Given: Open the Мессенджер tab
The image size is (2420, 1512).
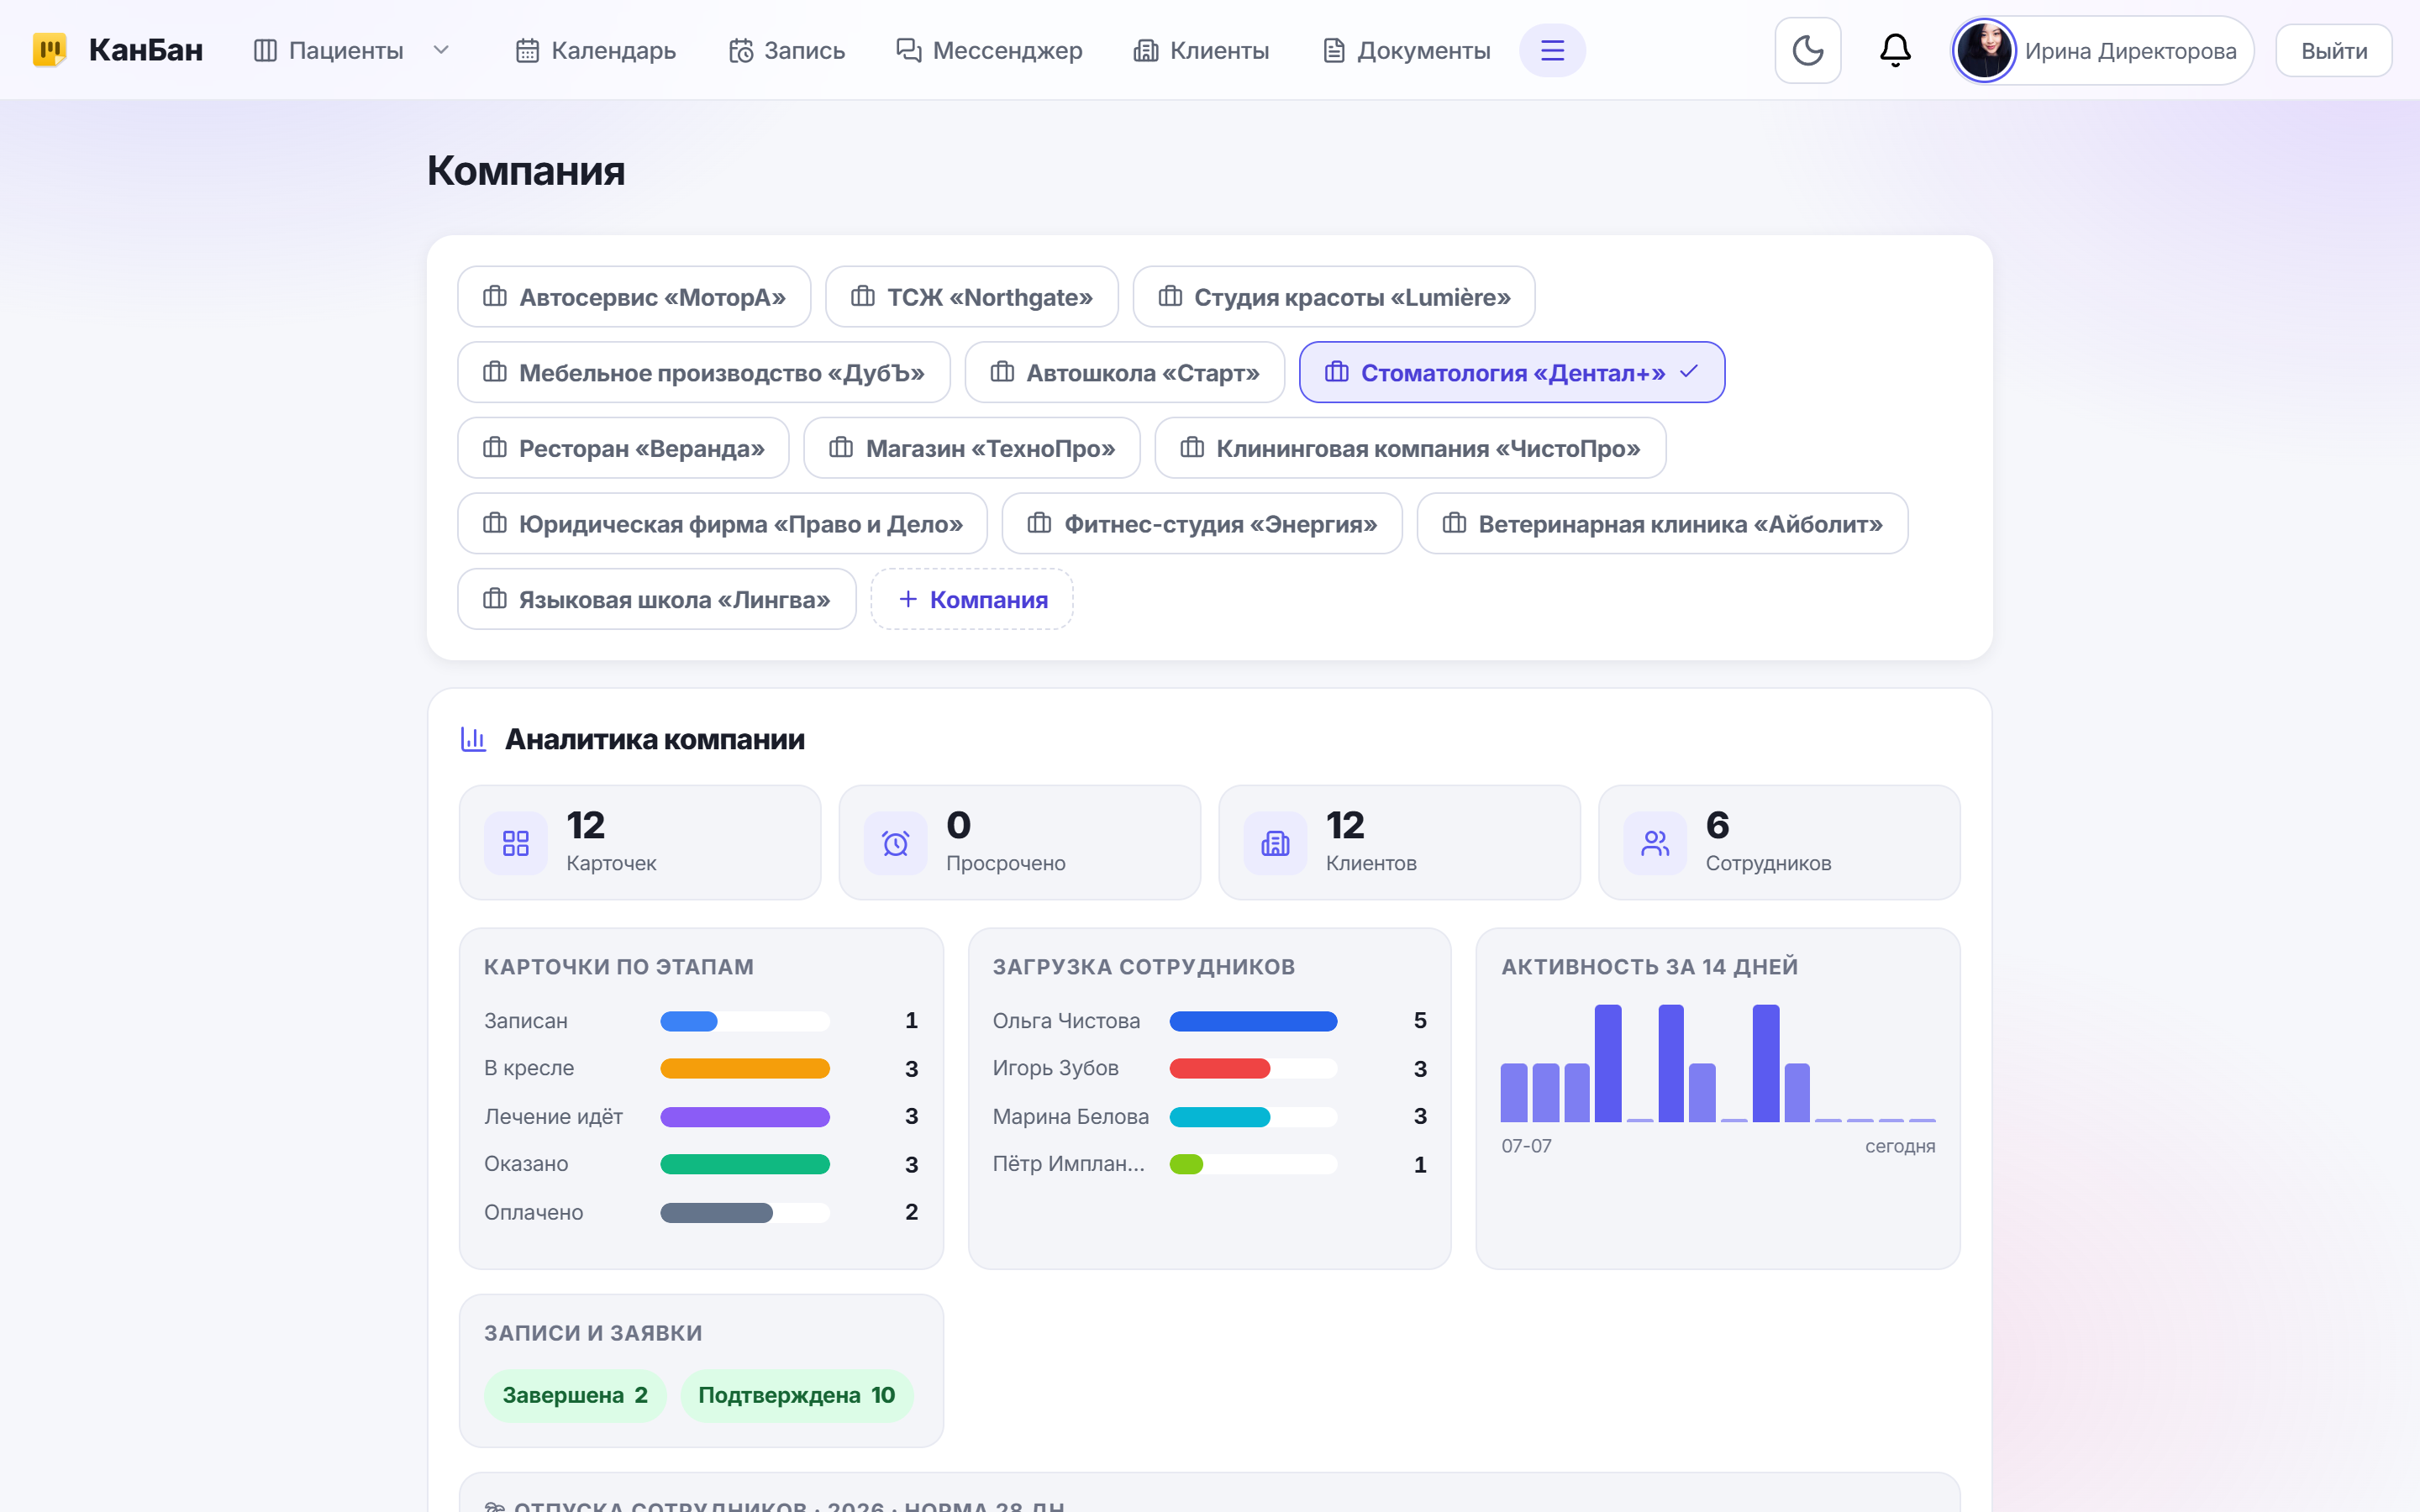Looking at the screenshot, I should (x=989, y=50).
